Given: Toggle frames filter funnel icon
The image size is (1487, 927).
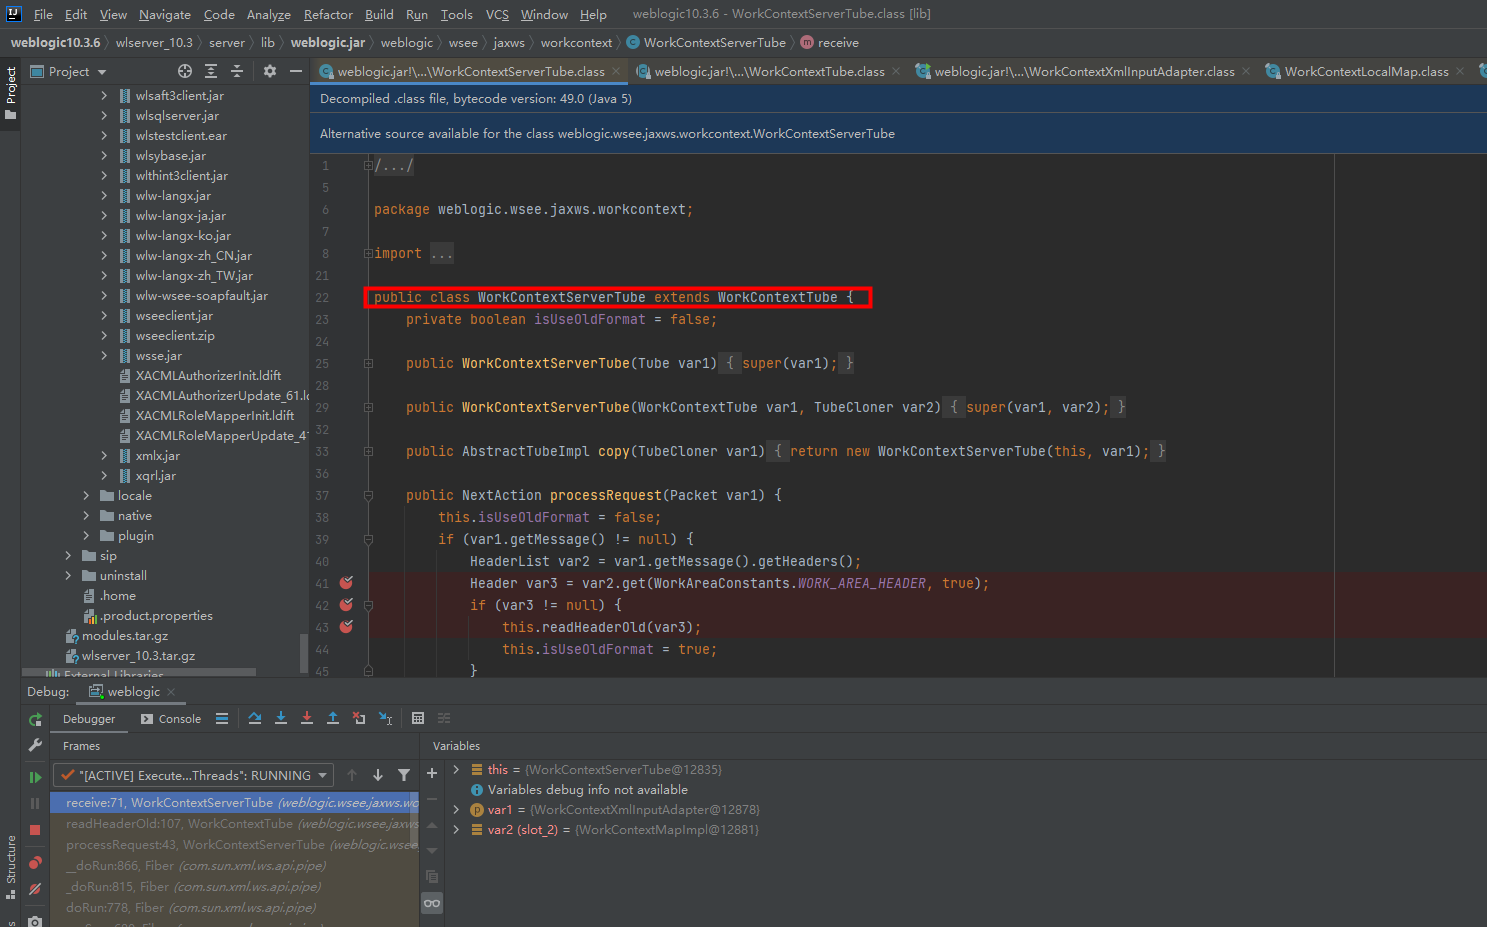Looking at the screenshot, I should (x=404, y=775).
